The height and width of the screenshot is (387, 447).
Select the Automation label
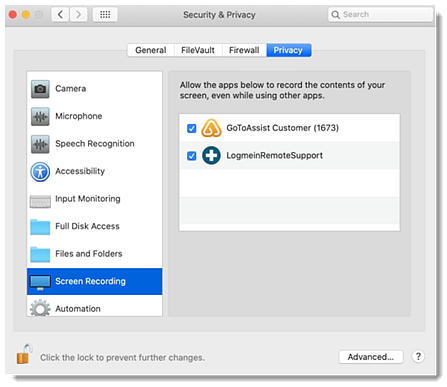(78, 309)
